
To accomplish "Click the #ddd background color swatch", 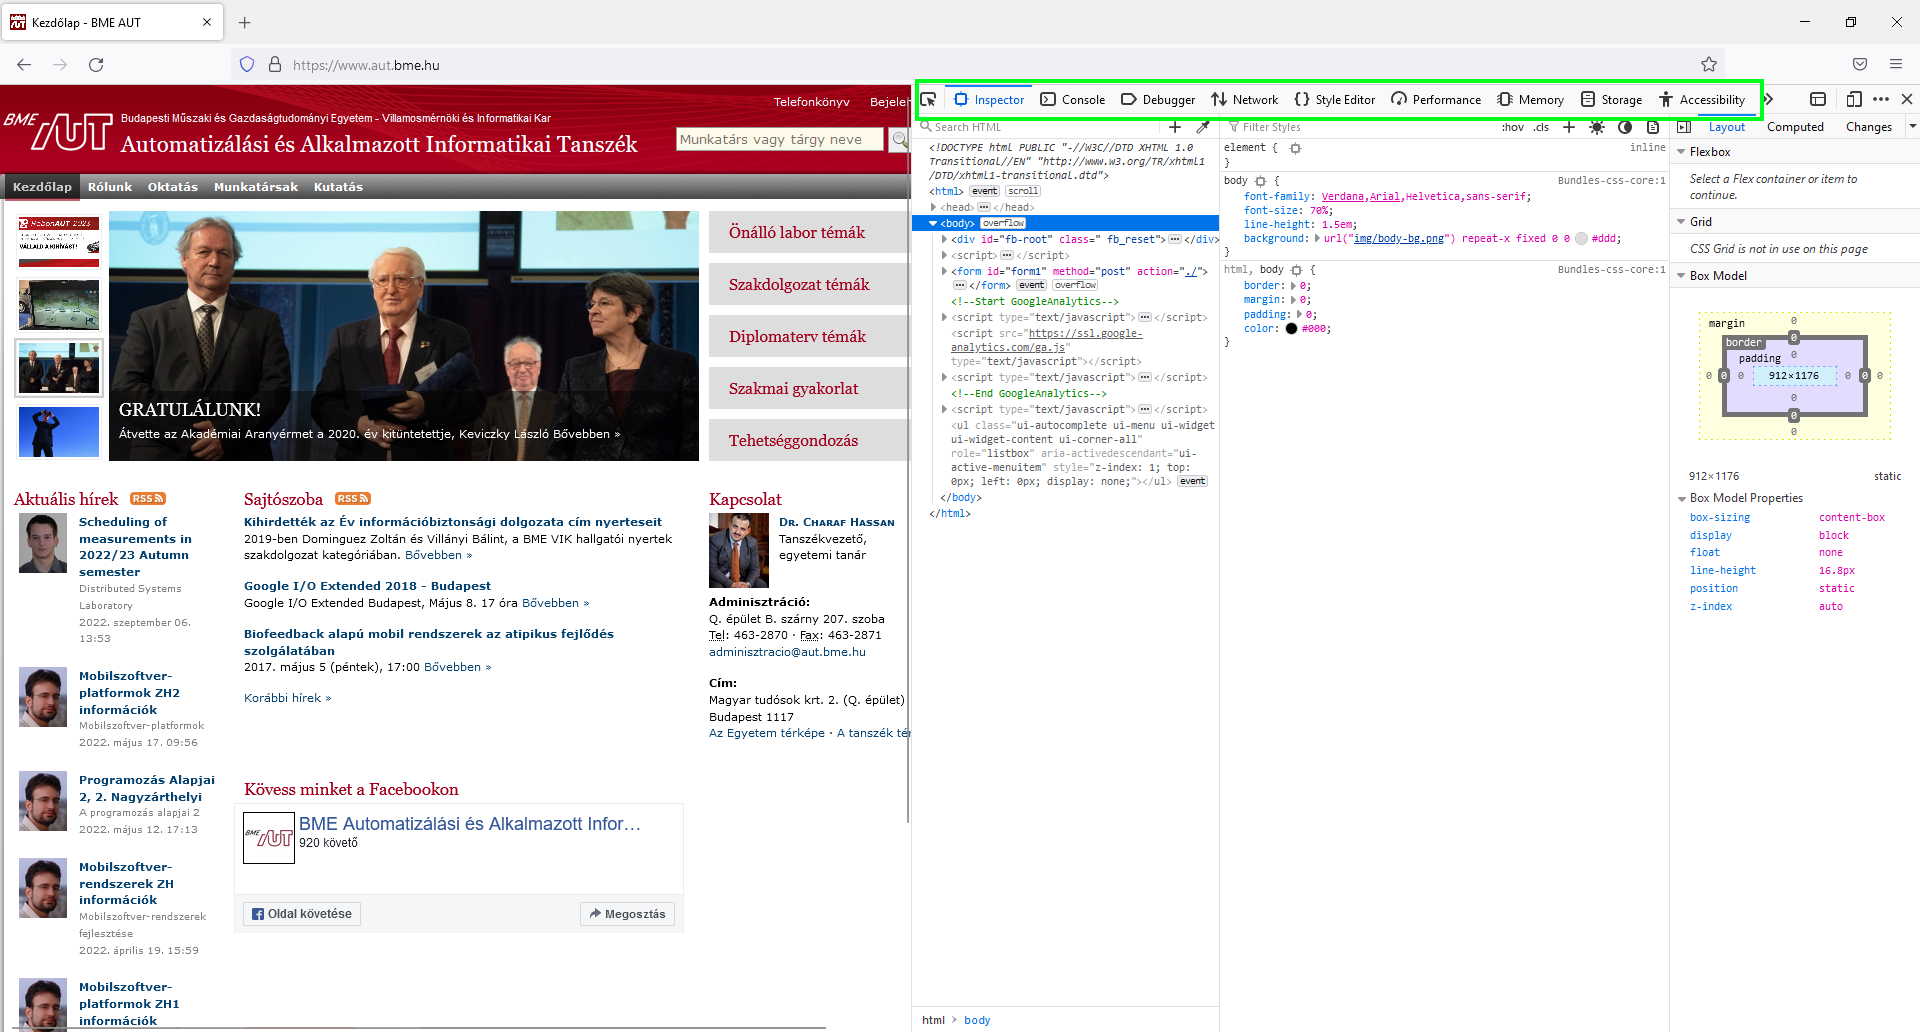I will (1581, 239).
